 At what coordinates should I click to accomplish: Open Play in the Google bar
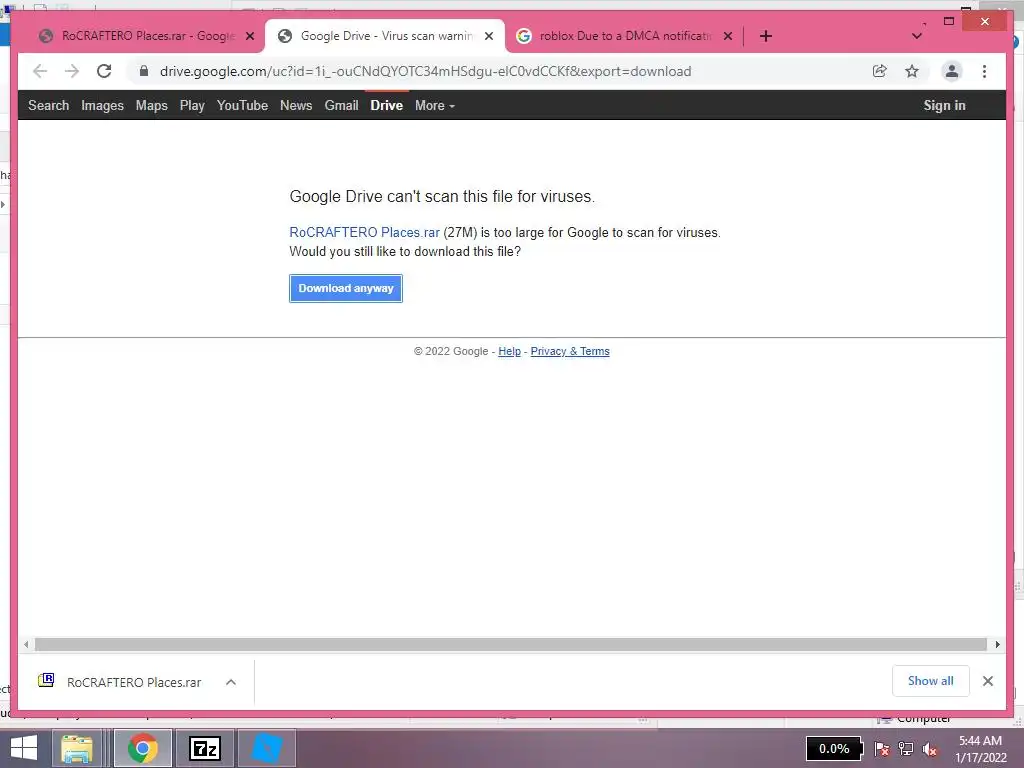(x=192, y=105)
